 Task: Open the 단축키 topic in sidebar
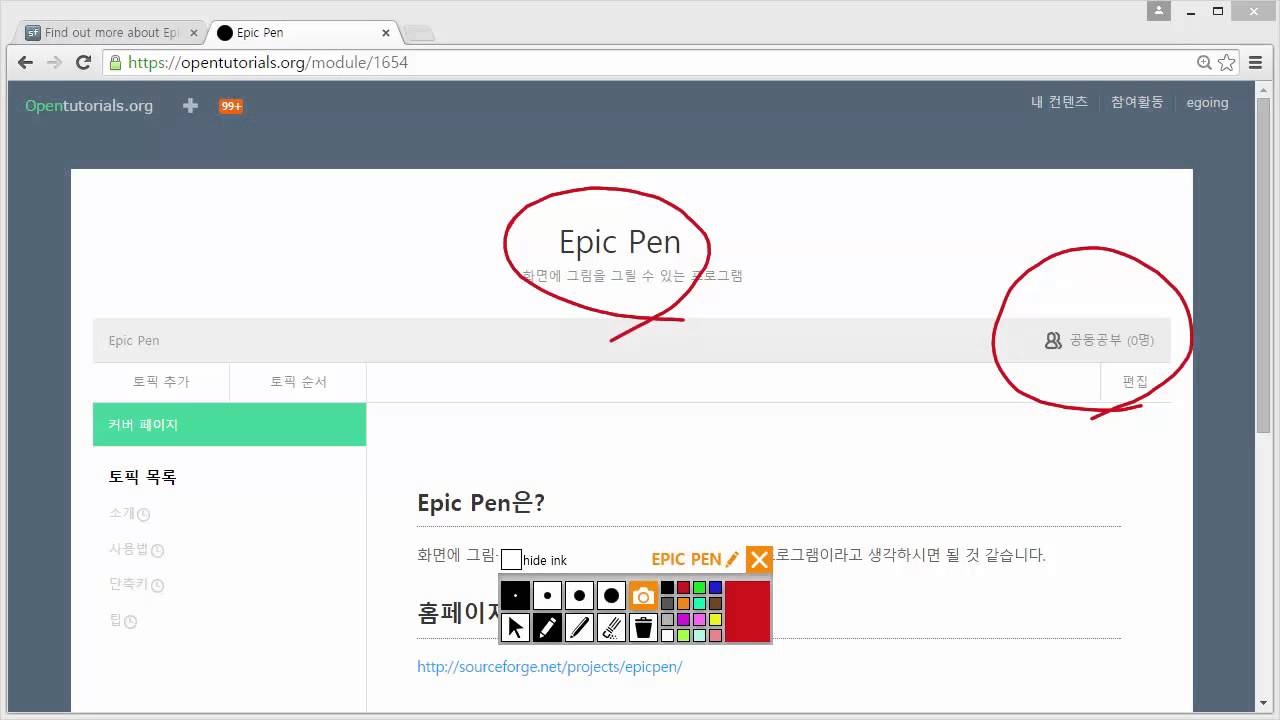click(136, 585)
